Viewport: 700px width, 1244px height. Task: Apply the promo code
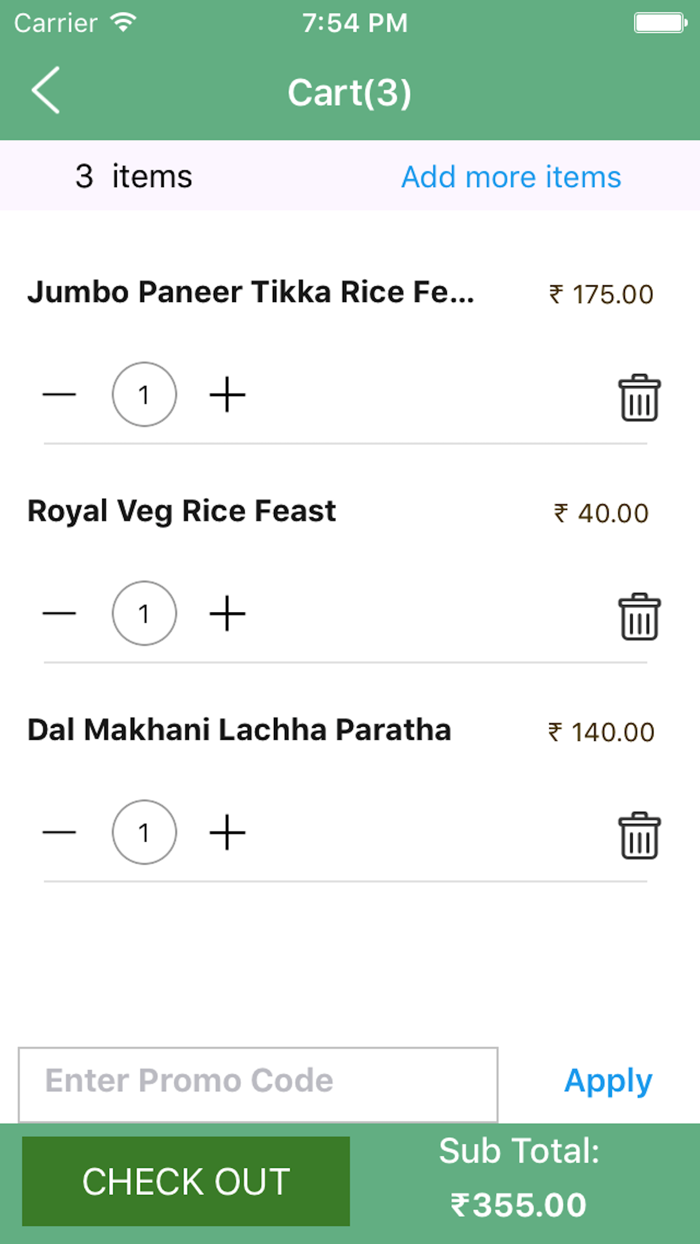608,1081
